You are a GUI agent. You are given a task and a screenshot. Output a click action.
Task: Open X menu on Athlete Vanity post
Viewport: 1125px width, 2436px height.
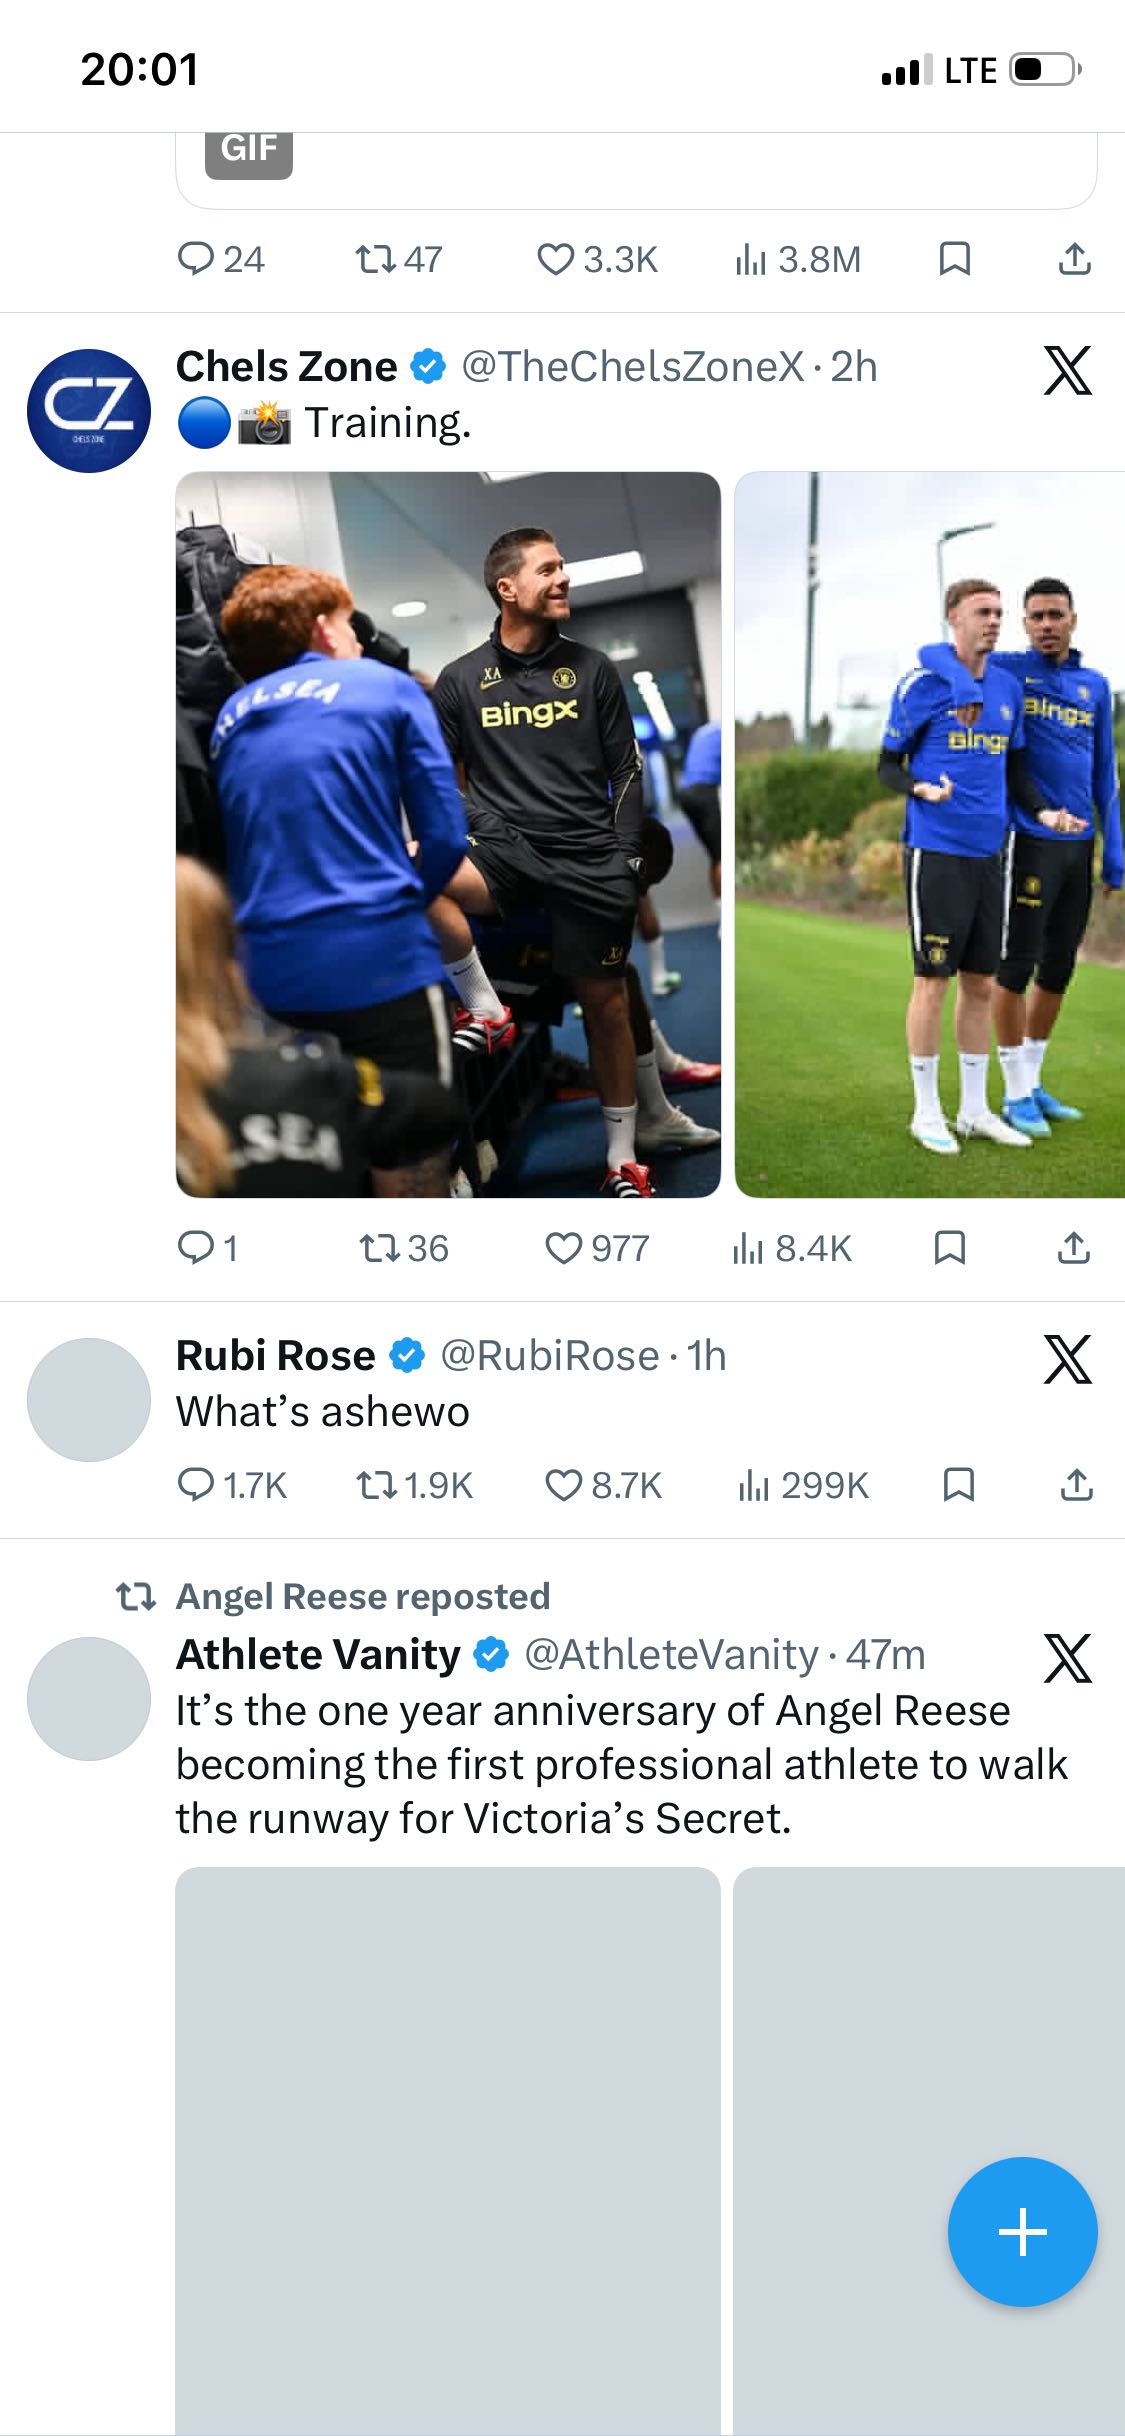(1067, 1658)
